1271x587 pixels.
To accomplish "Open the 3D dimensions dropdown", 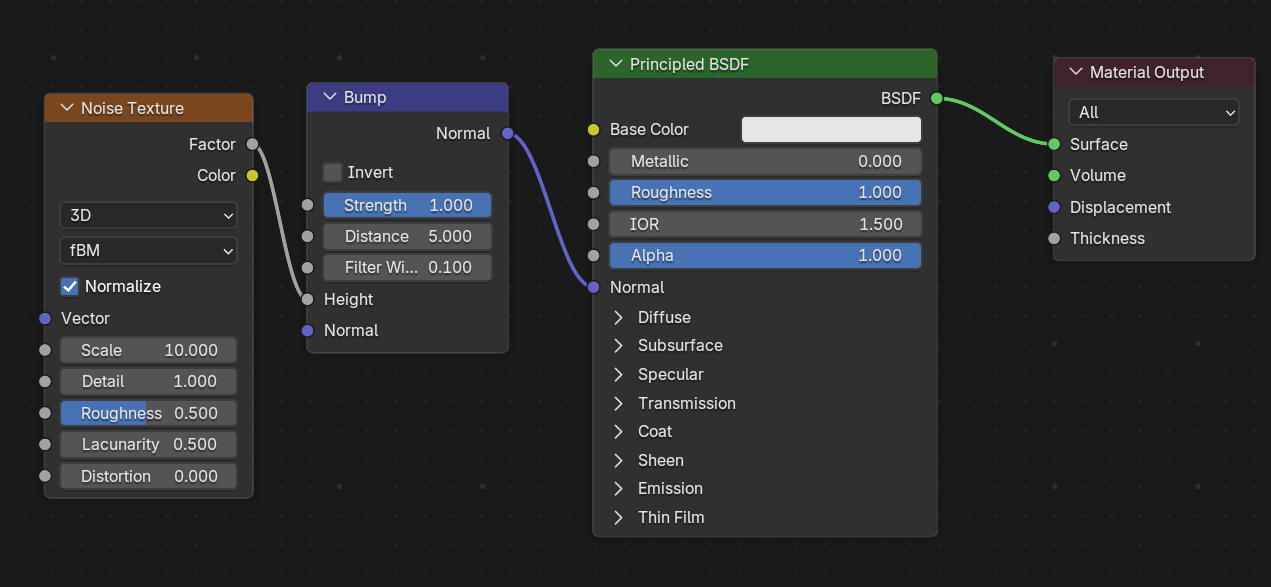I will tap(148, 215).
